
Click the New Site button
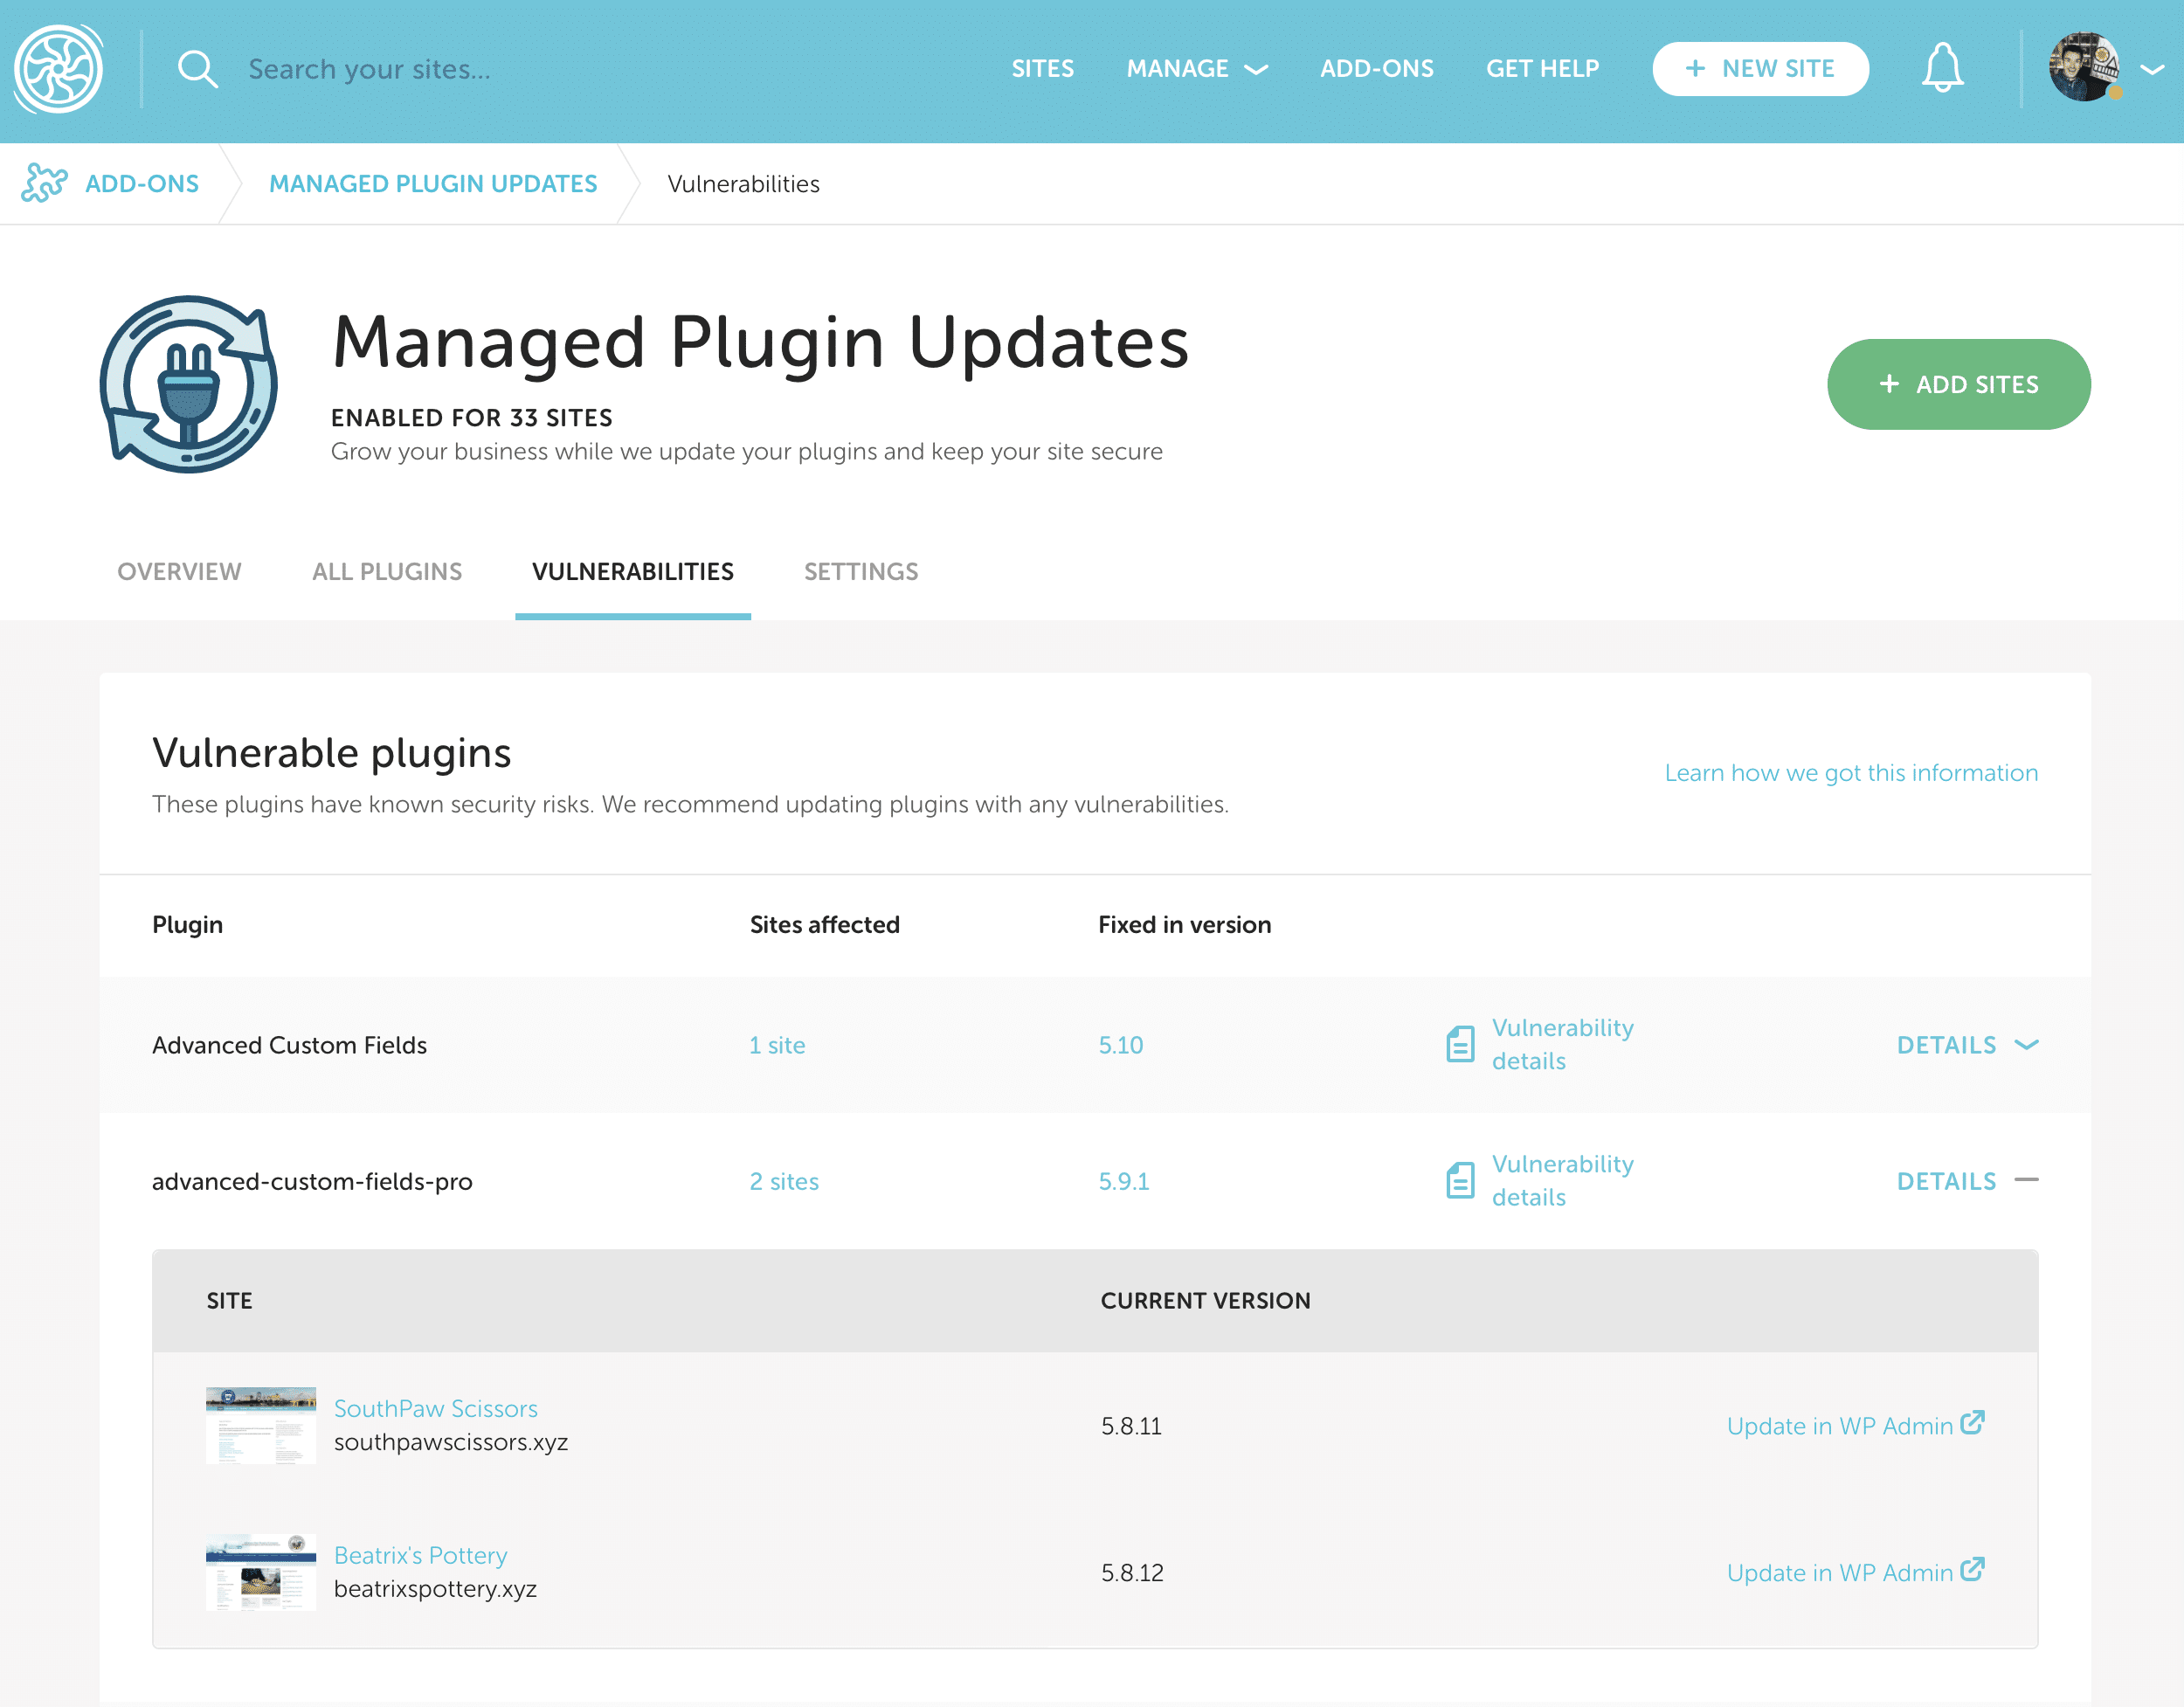point(1760,69)
